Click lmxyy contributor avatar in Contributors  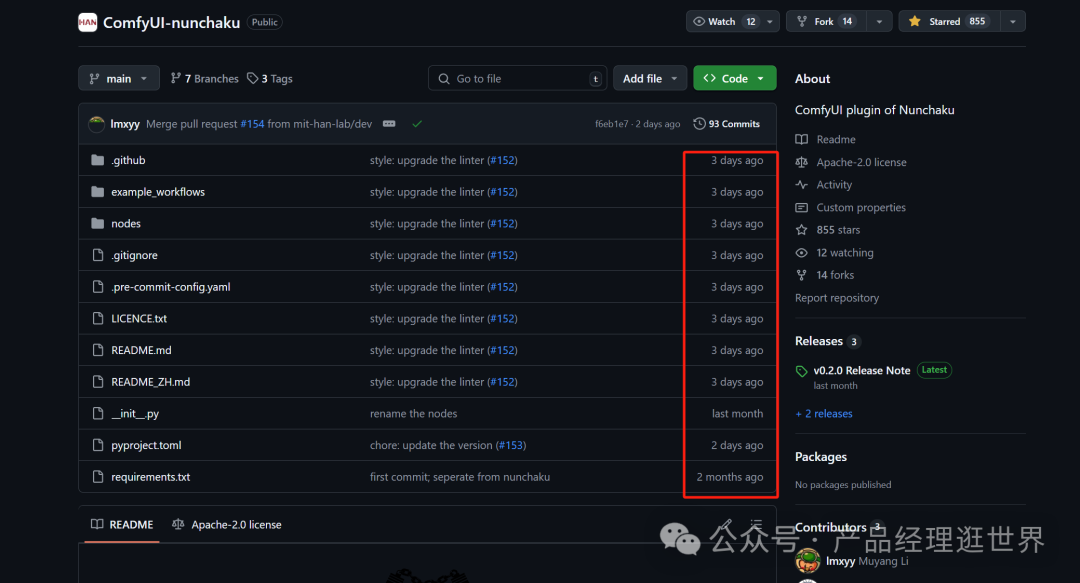pyautogui.click(x=807, y=561)
